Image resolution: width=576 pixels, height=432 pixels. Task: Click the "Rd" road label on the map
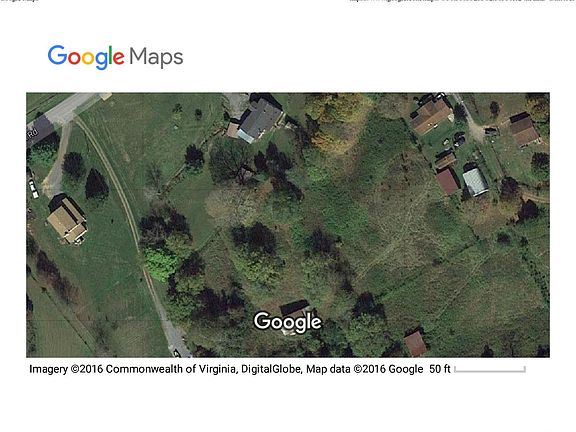click(32, 132)
